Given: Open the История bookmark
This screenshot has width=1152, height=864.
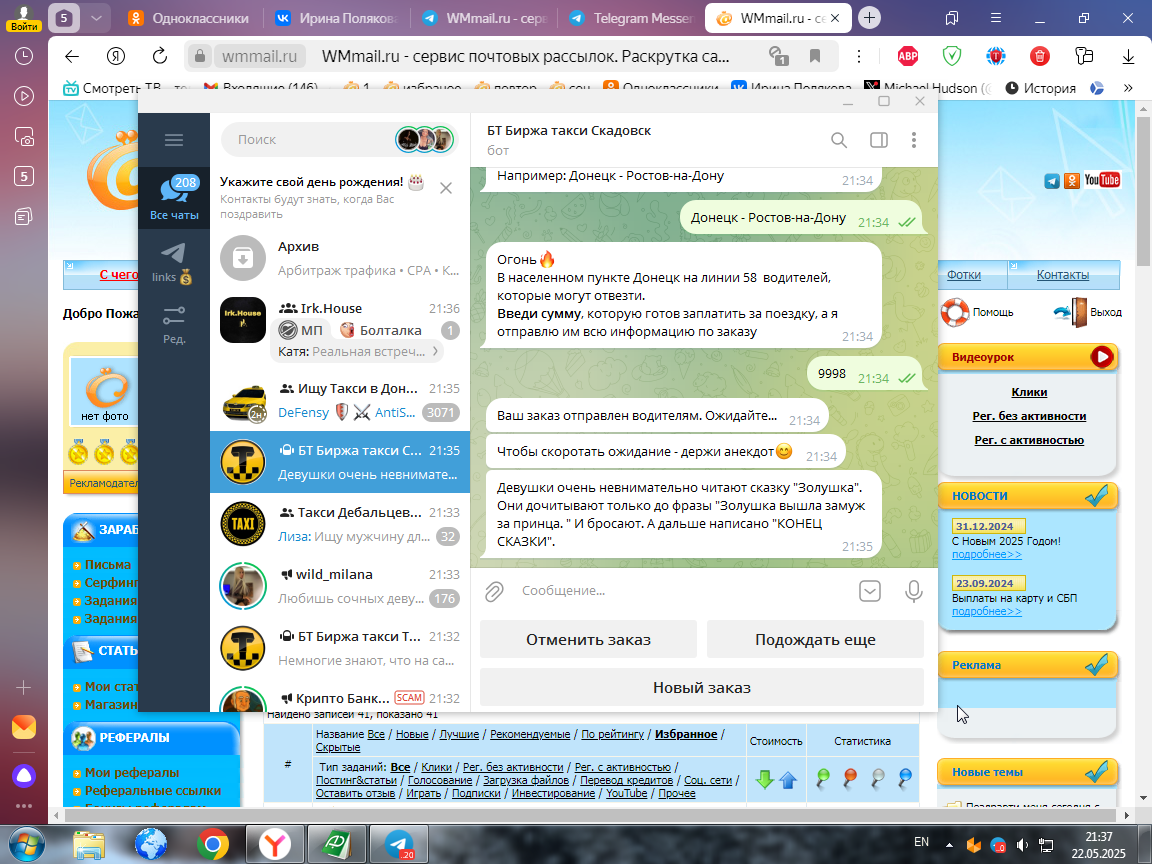Looking at the screenshot, I should point(1040,88).
